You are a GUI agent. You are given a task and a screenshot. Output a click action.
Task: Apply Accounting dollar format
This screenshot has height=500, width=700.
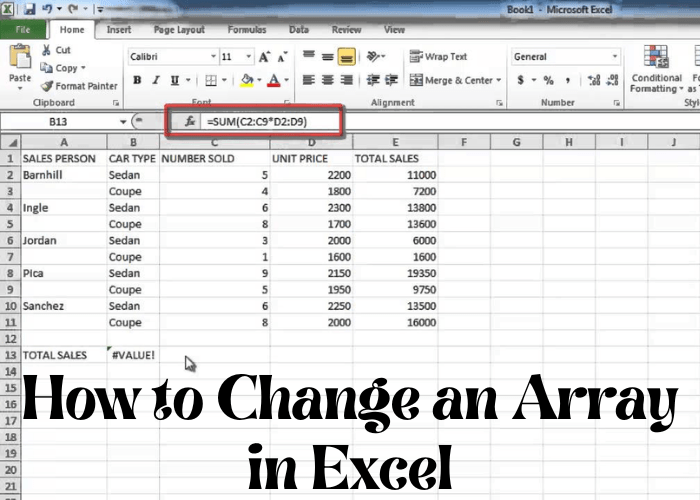(x=521, y=80)
